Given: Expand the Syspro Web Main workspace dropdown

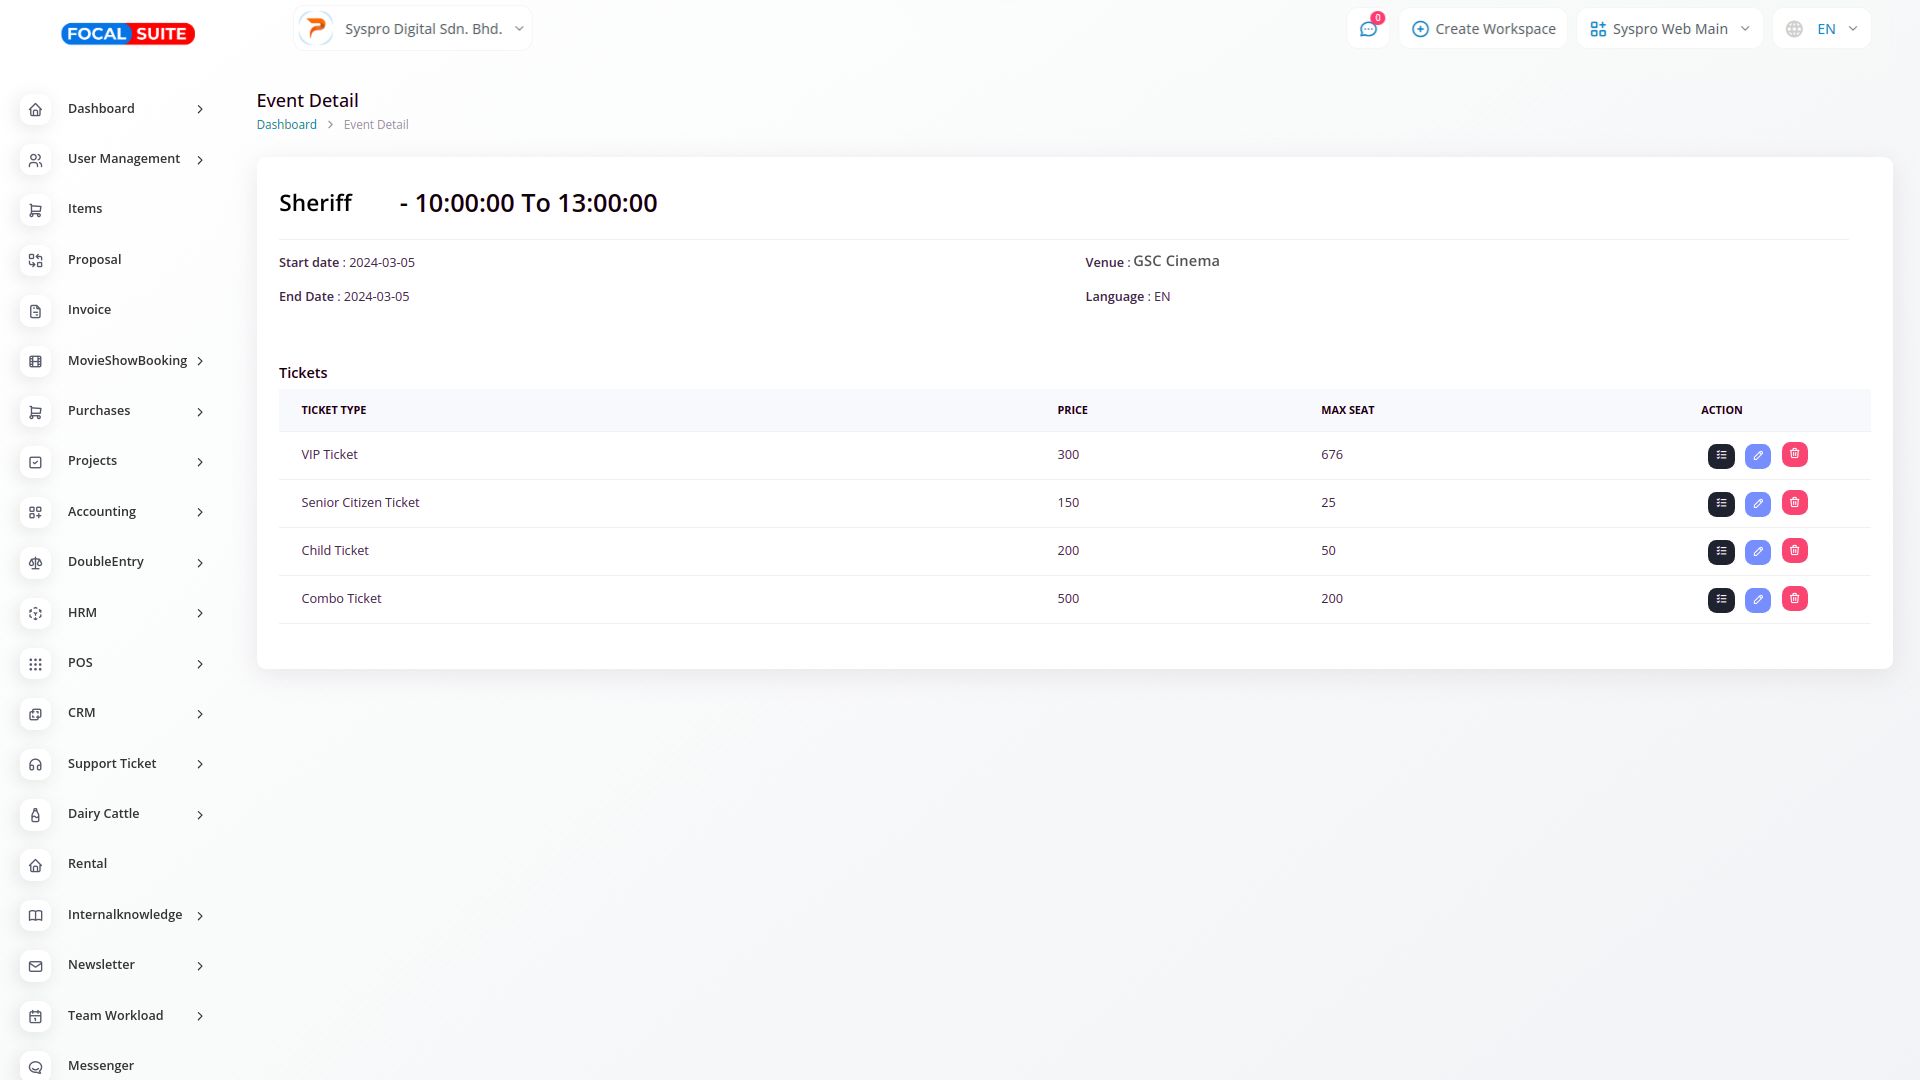Looking at the screenshot, I should (1669, 29).
